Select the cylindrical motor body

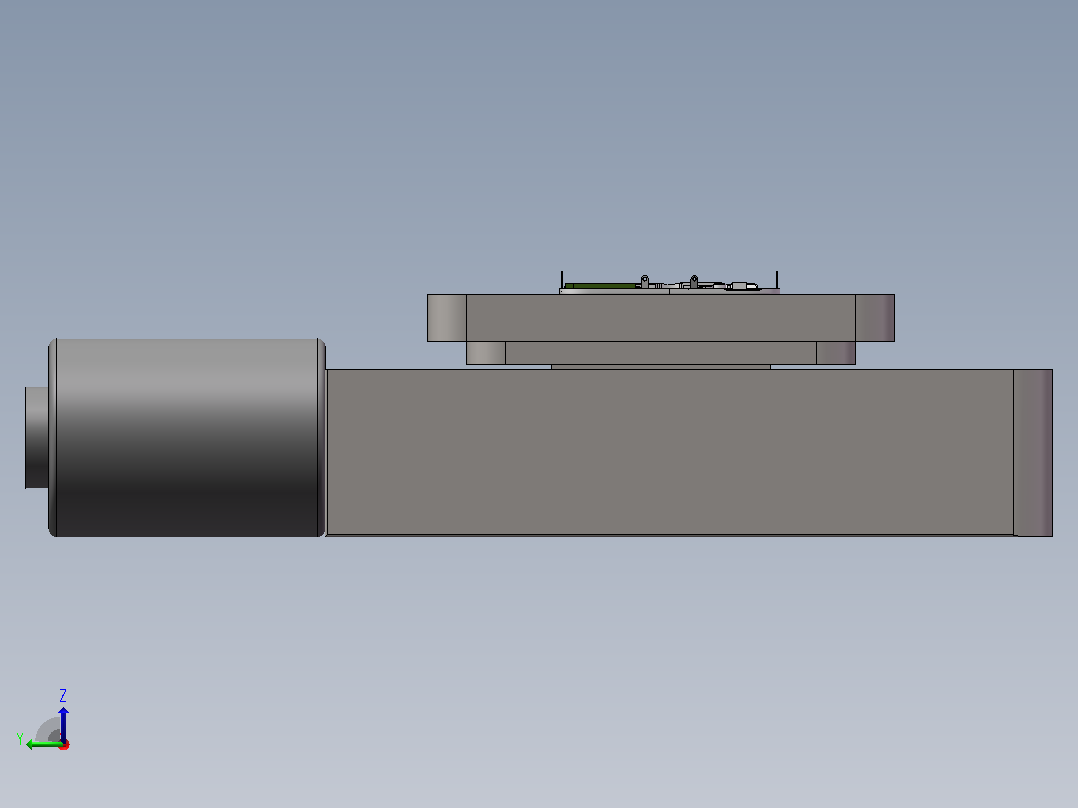pos(186,437)
